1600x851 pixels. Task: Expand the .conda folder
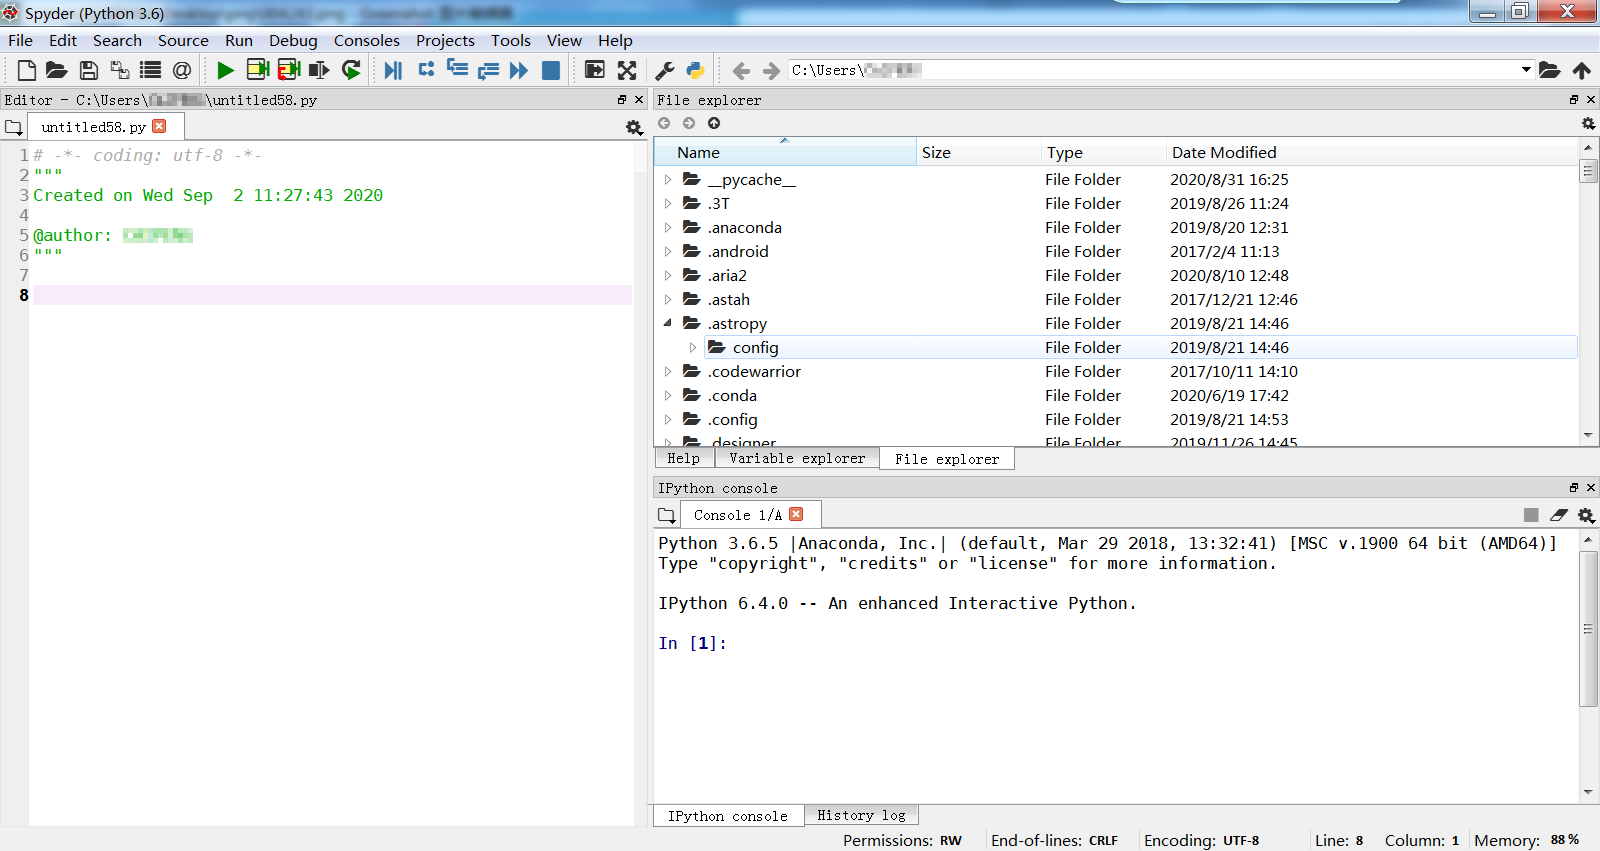[x=668, y=396]
